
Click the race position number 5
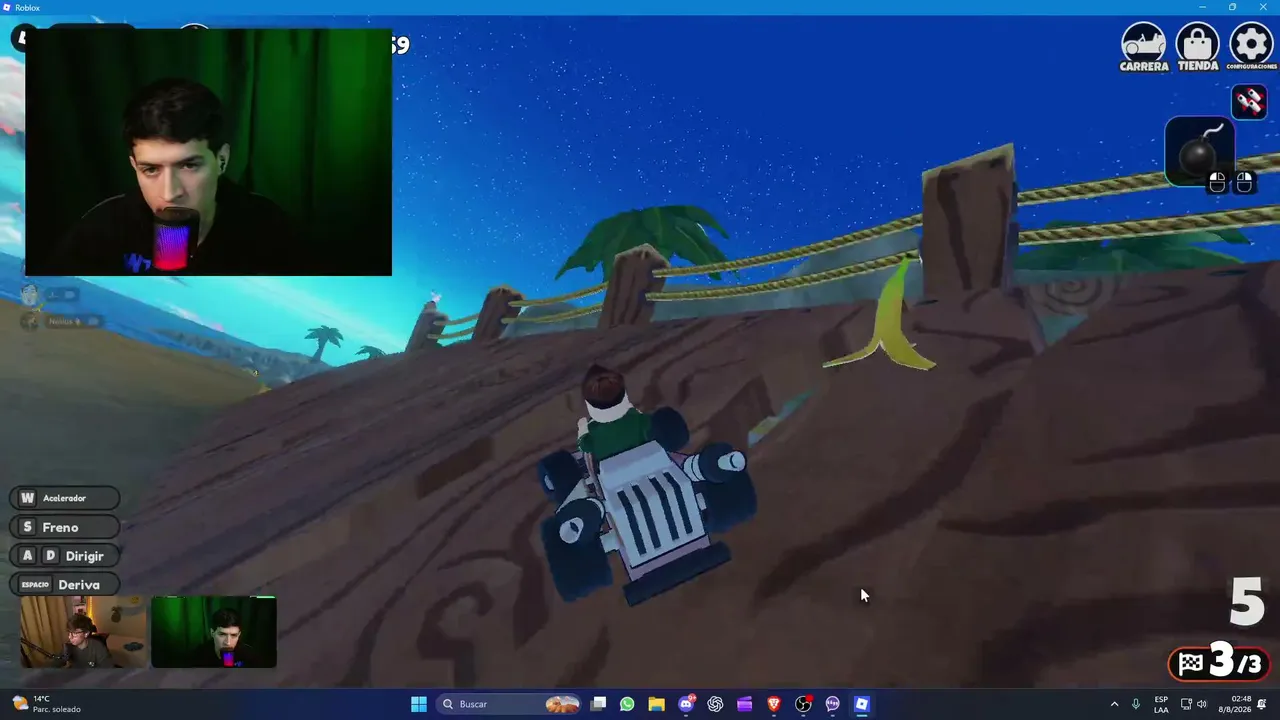[1247, 602]
